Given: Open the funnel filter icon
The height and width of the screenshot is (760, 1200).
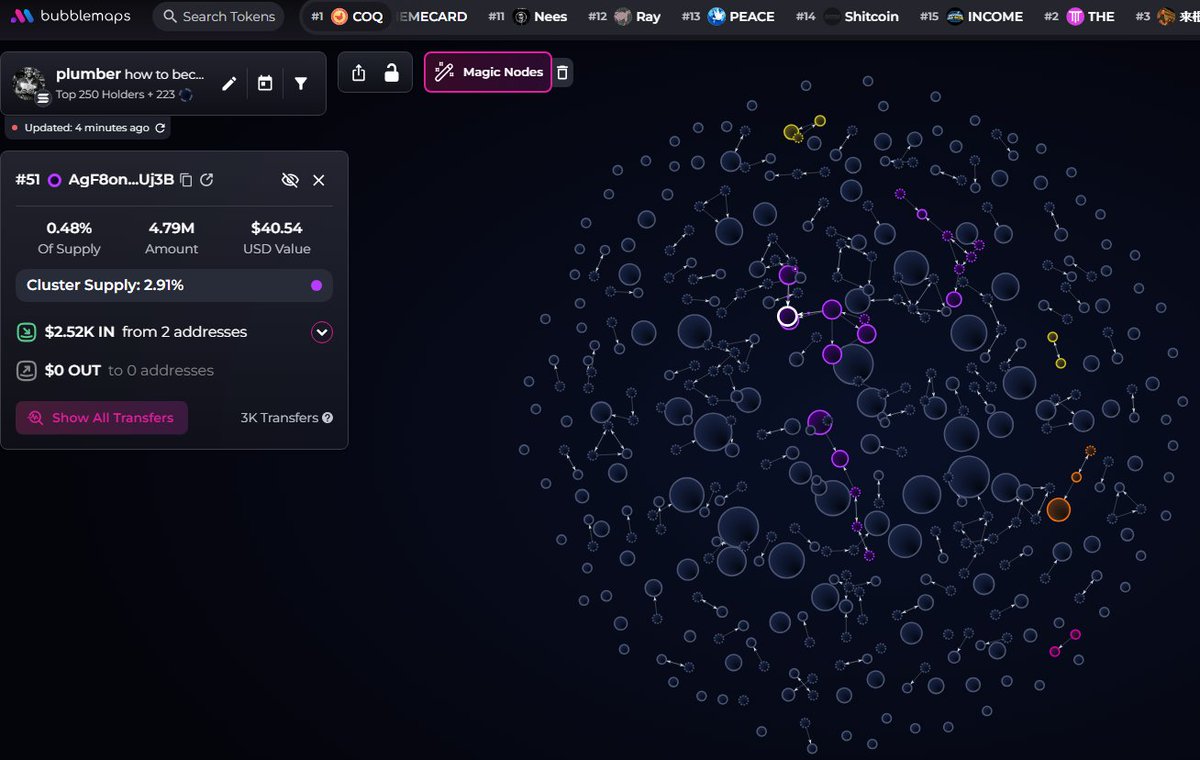Looking at the screenshot, I should [301, 84].
